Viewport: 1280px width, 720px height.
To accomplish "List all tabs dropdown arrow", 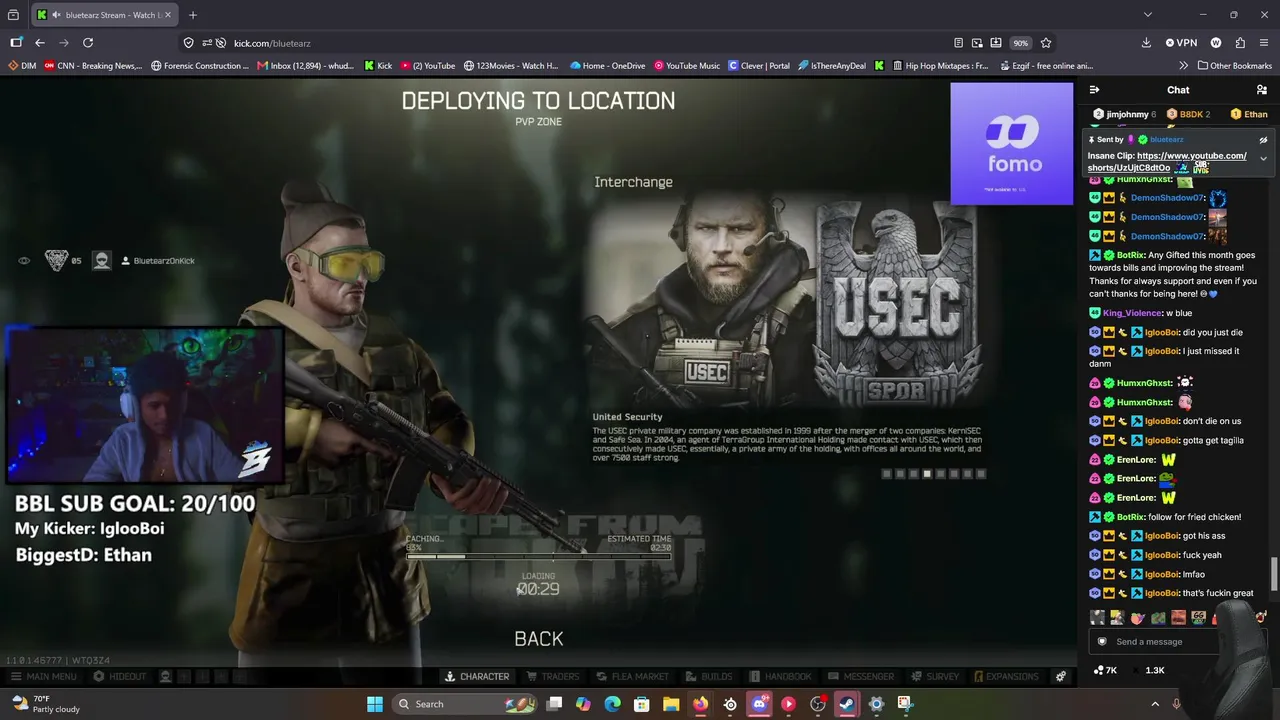I will click(x=1148, y=15).
